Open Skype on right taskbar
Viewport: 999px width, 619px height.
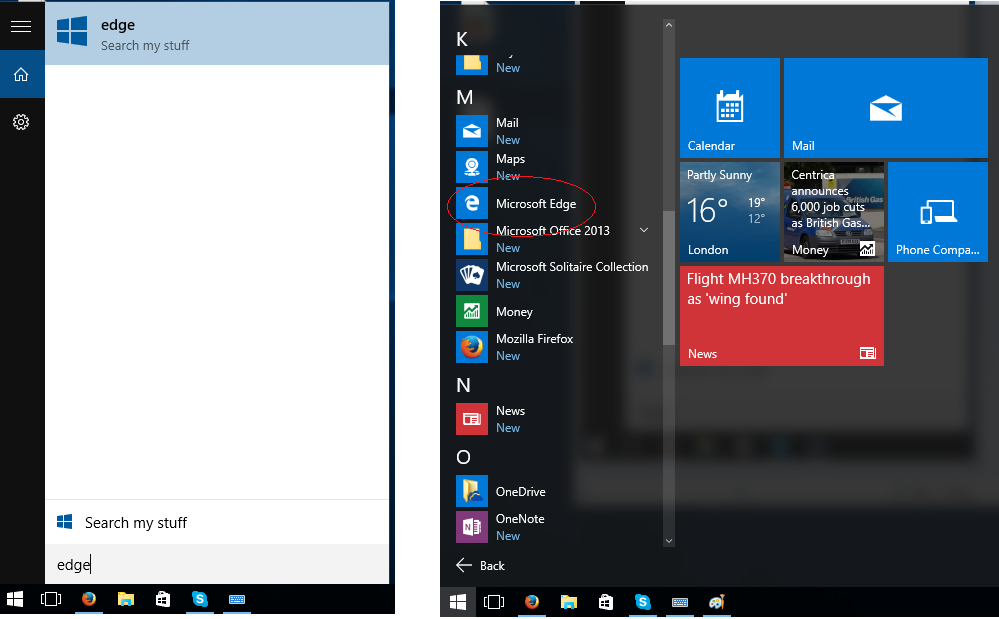pos(642,602)
